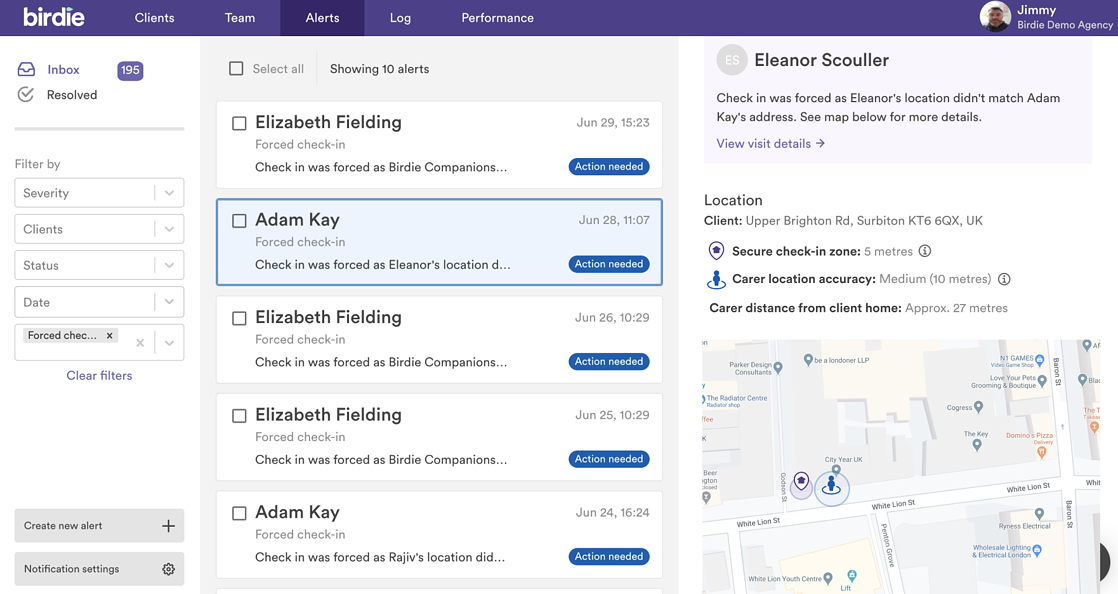Click the White Lion Youth Centre map pin
1118x594 pixels.
[x=828, y=578]
